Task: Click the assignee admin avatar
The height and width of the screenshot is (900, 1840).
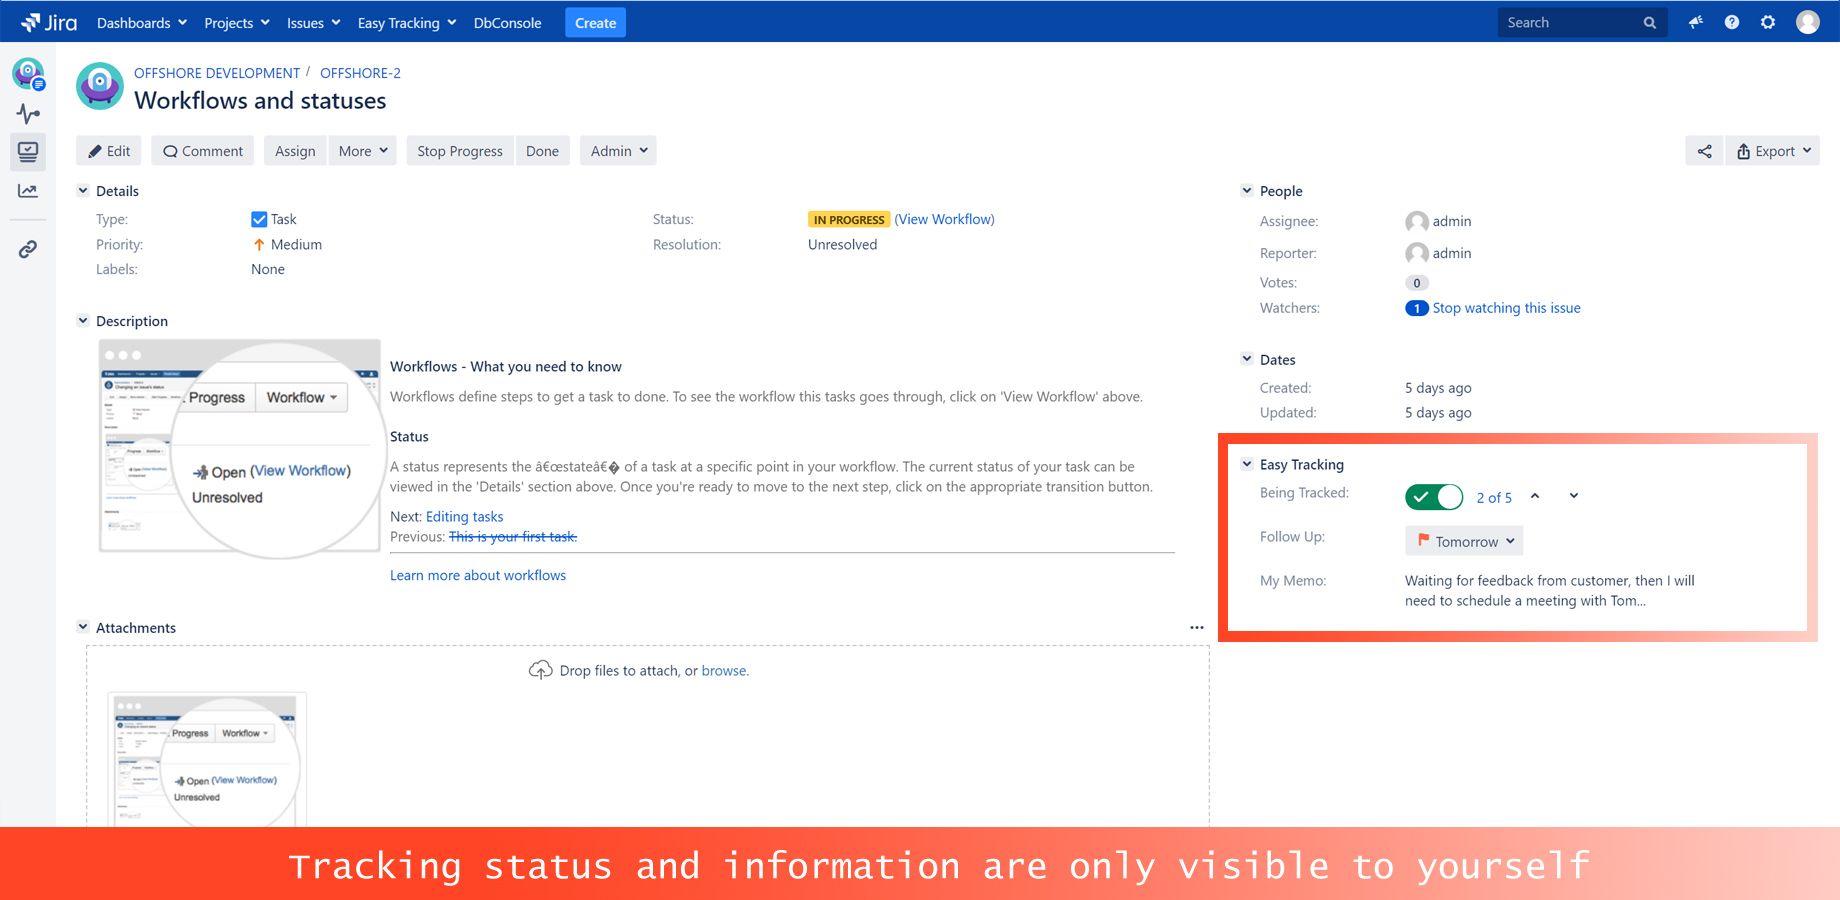Action: 1417,222
